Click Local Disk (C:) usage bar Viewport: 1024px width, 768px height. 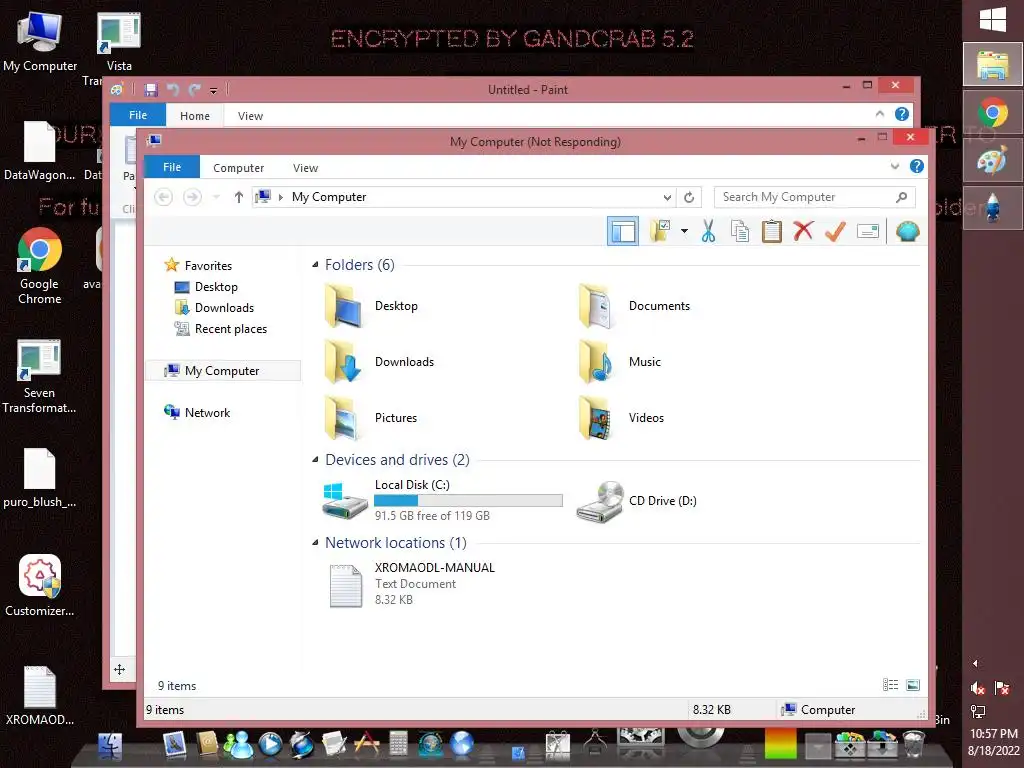(x=468, y=500)
